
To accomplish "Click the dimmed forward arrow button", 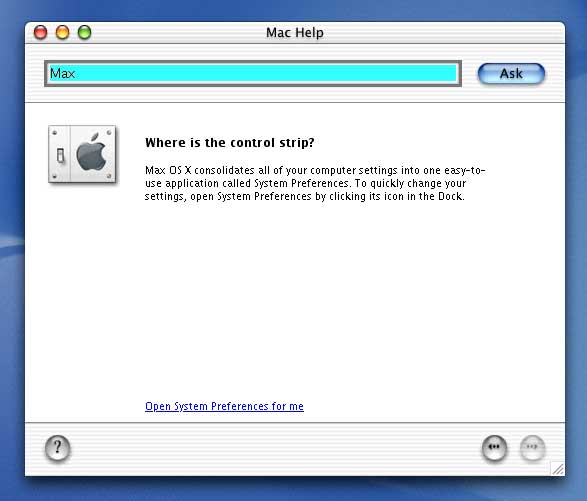I will tap(532, 447).
